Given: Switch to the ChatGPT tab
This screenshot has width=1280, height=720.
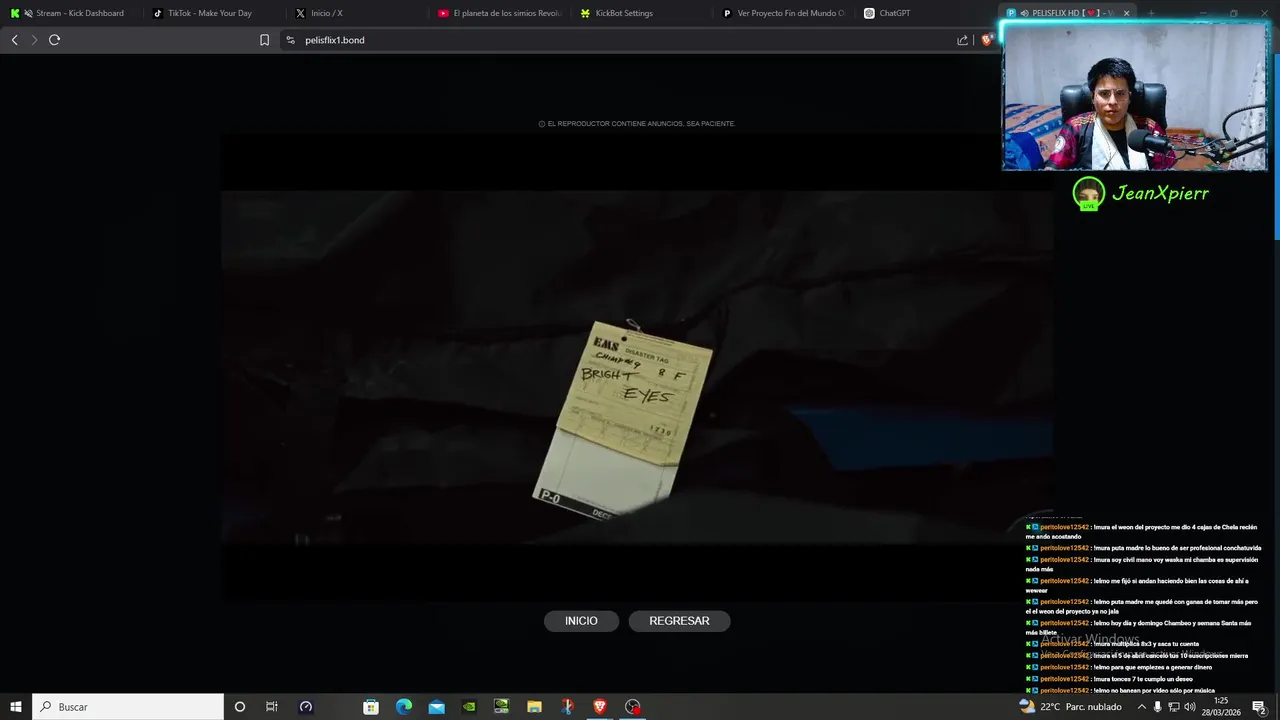Looking at the screenshot, I should tap(928, 13).
